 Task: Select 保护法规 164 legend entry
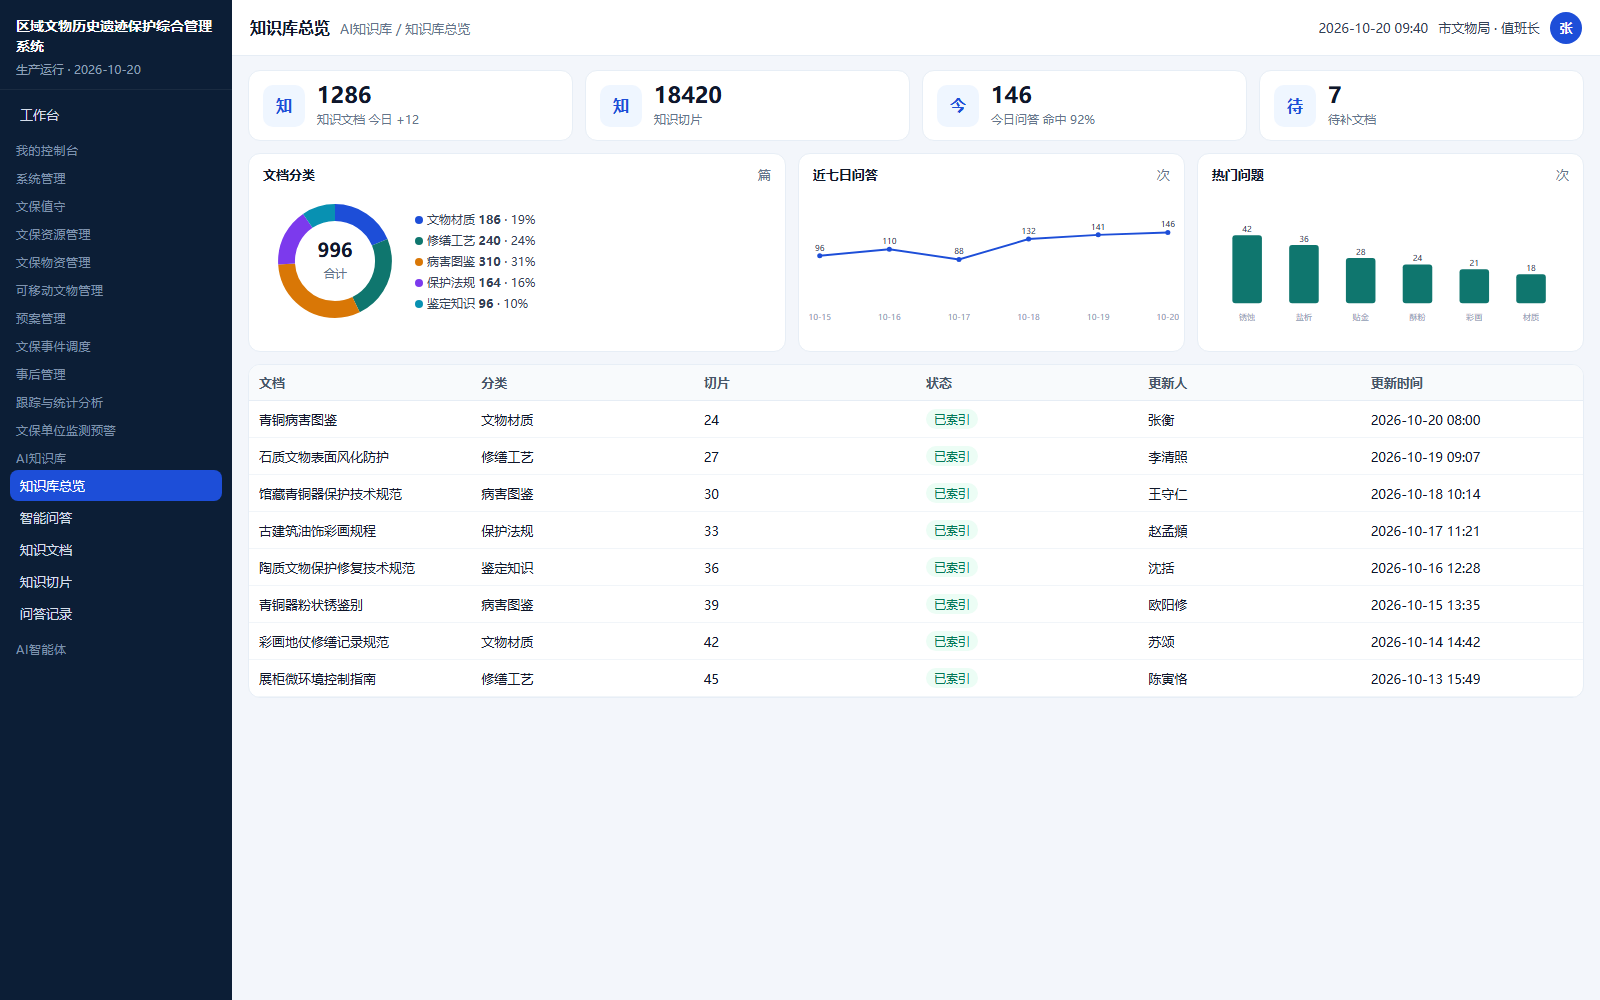[475, 283]
